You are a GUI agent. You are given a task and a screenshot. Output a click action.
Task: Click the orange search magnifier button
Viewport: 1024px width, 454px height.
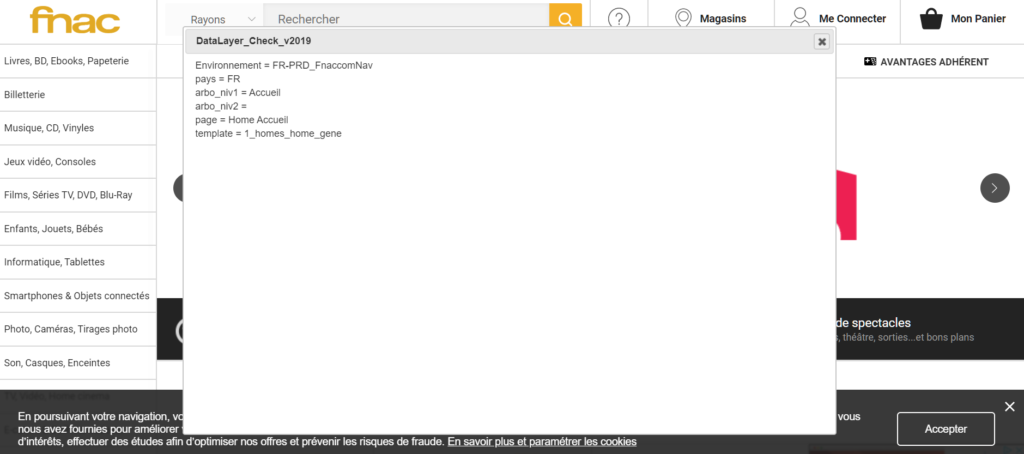tap(565, 19)
